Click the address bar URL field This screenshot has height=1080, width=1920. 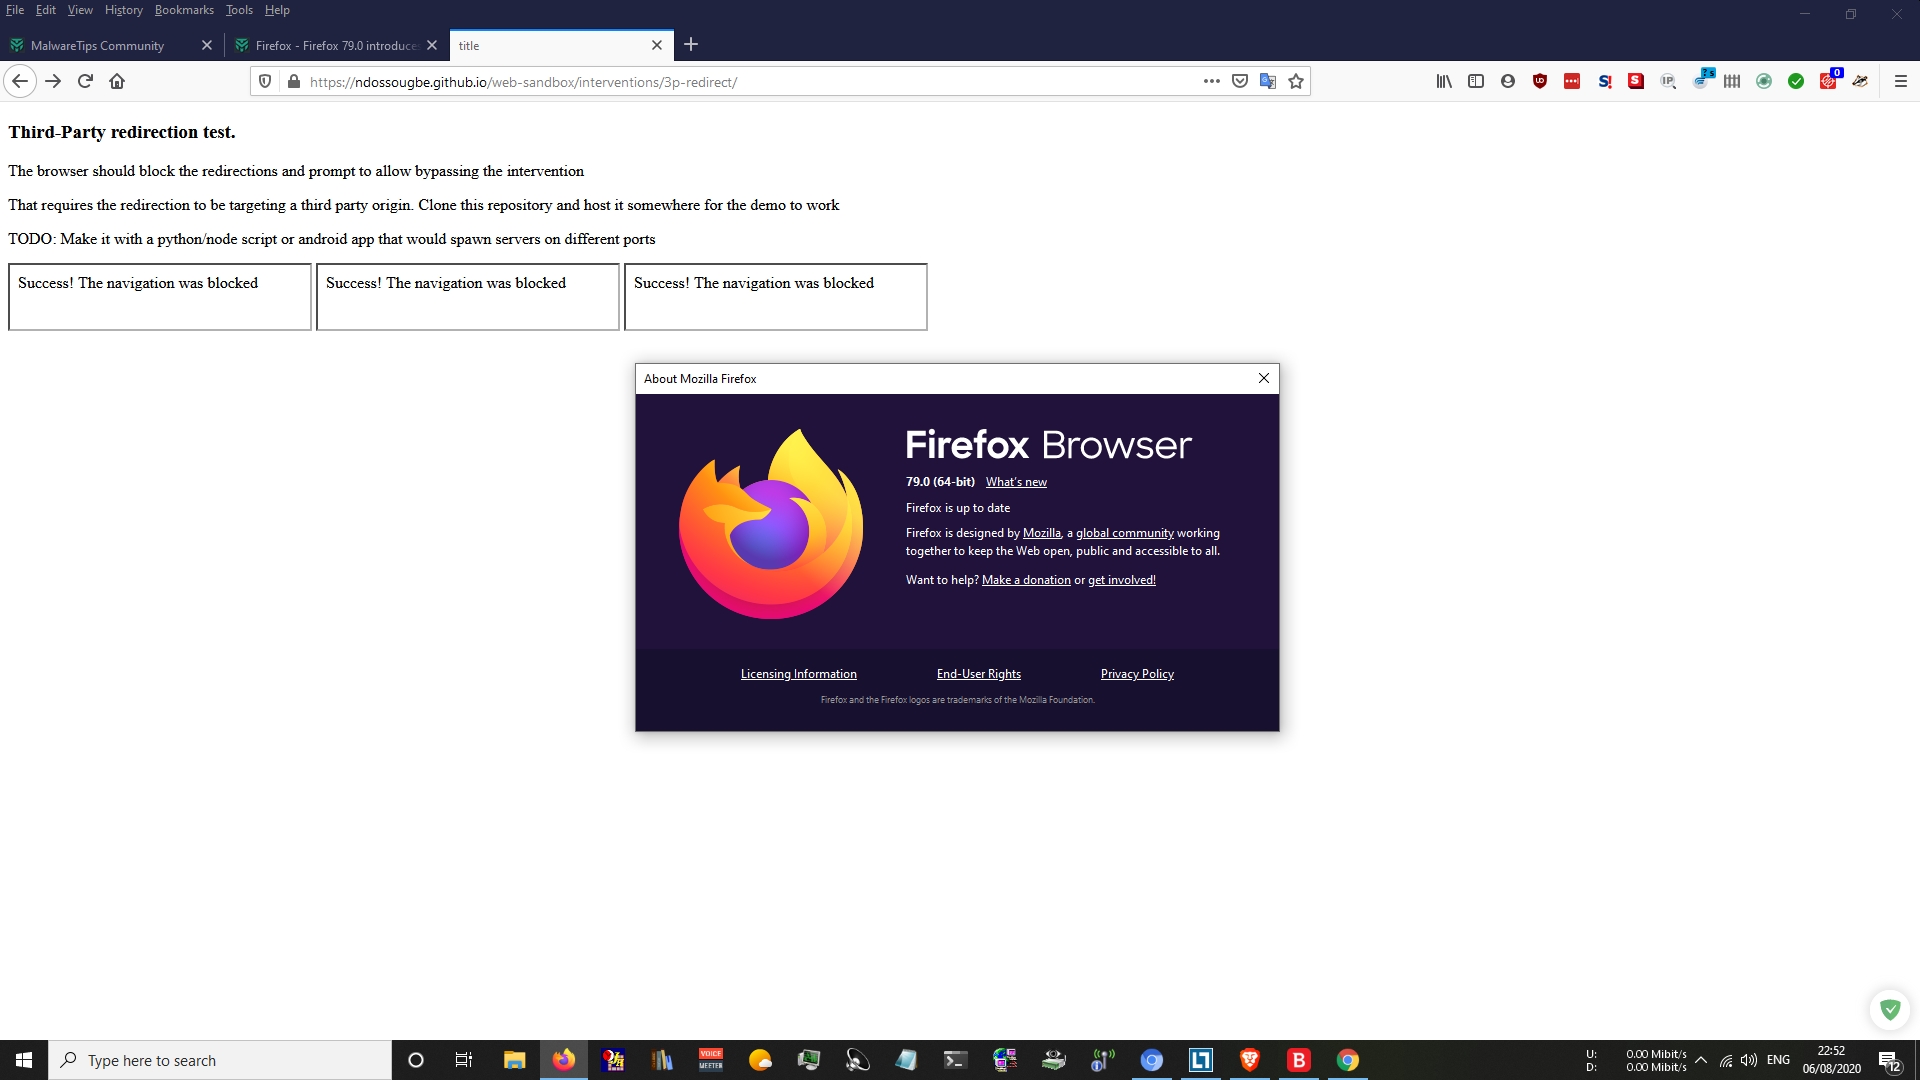(x=740, y=82)
